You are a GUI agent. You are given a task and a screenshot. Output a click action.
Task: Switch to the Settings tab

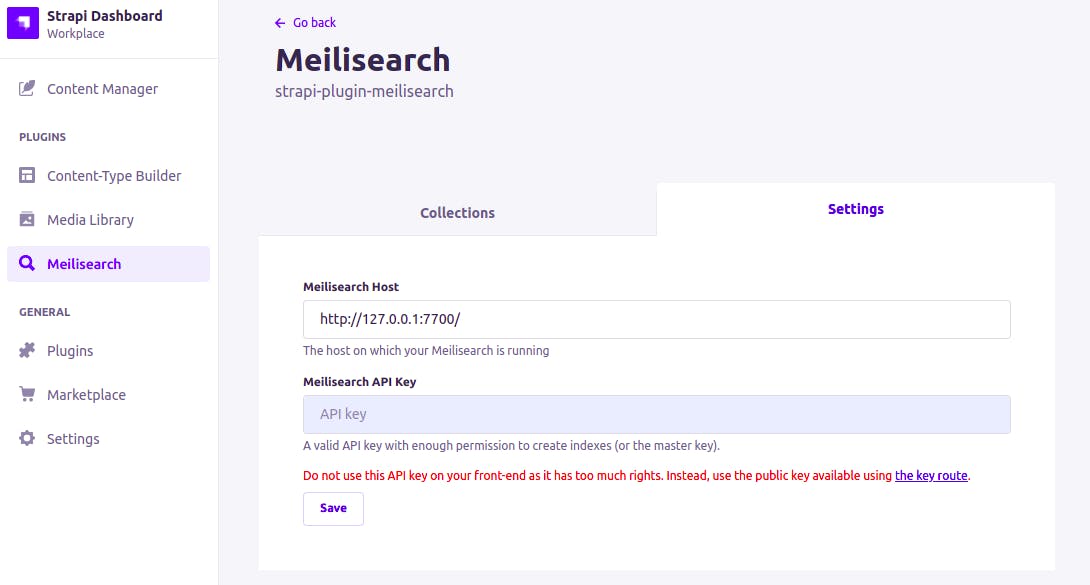855,209
